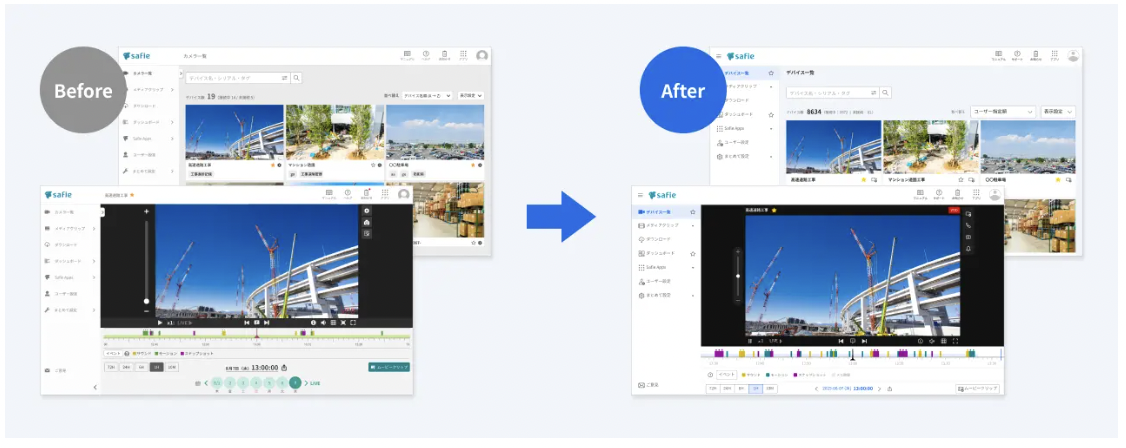The height and width of the screenshot is (448, 1126).
Task: Toggle favorite star on first Before camera card
Action: point(272,164)
